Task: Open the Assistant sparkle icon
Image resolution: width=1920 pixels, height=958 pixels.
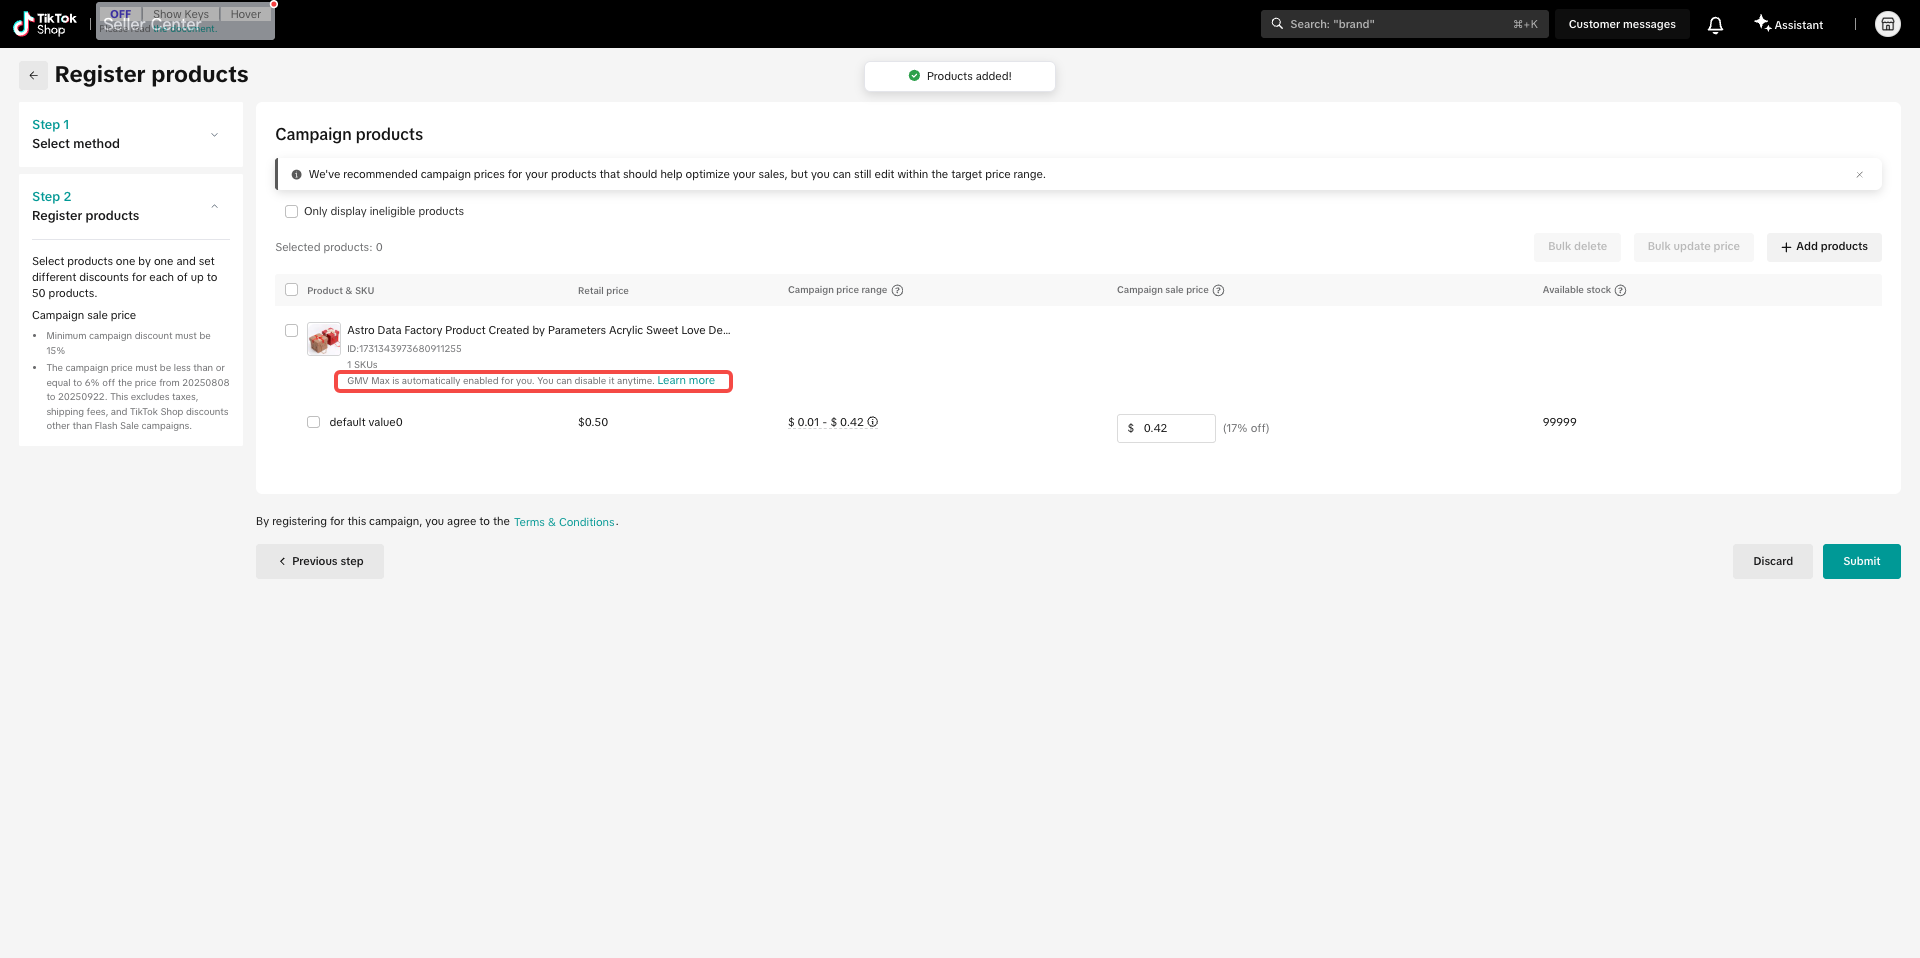Action: [1762, 23]
